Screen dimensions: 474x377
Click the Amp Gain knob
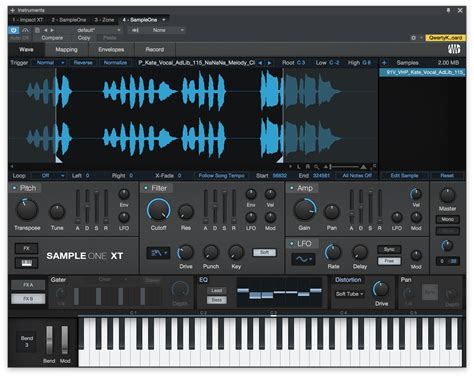(x=304, y=210)
